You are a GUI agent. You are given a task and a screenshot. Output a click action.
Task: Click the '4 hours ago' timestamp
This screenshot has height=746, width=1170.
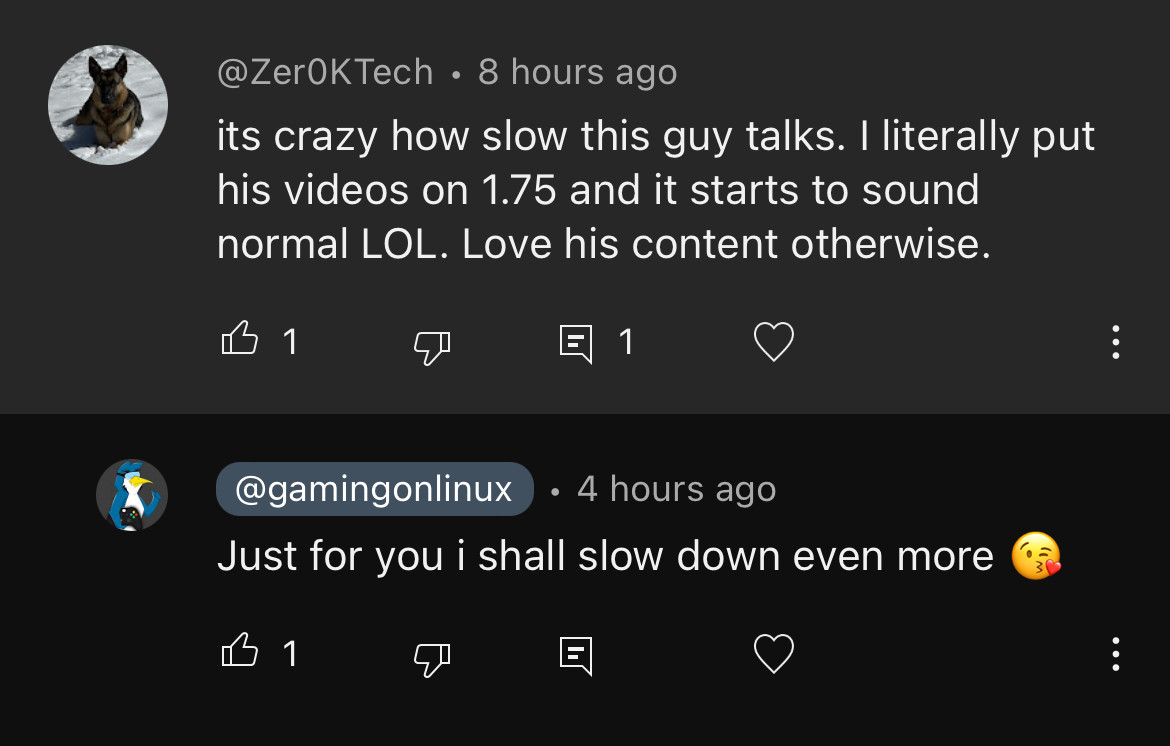[676, 489]
